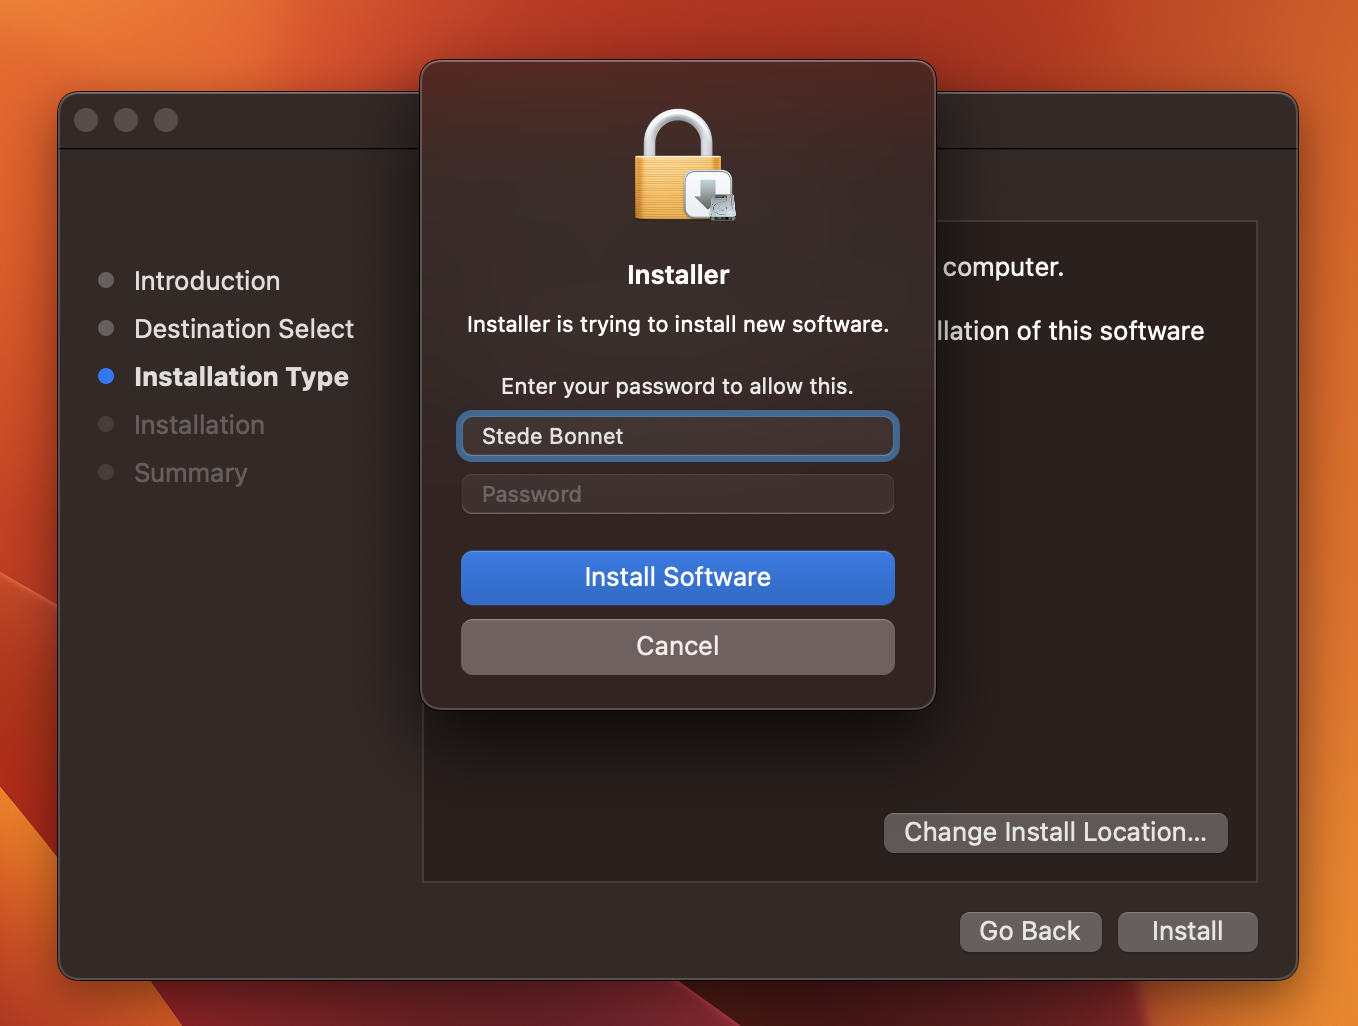Click the Summary step label
1358x1026 pixels.
tap(190, 473)
